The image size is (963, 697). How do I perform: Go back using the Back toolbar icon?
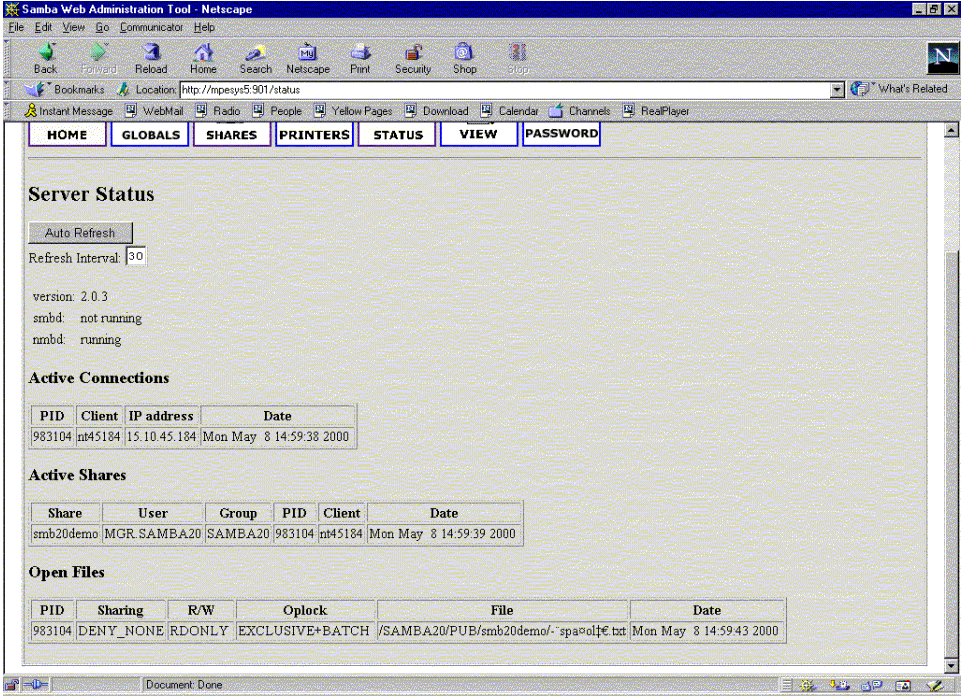(x=45, y=59)
